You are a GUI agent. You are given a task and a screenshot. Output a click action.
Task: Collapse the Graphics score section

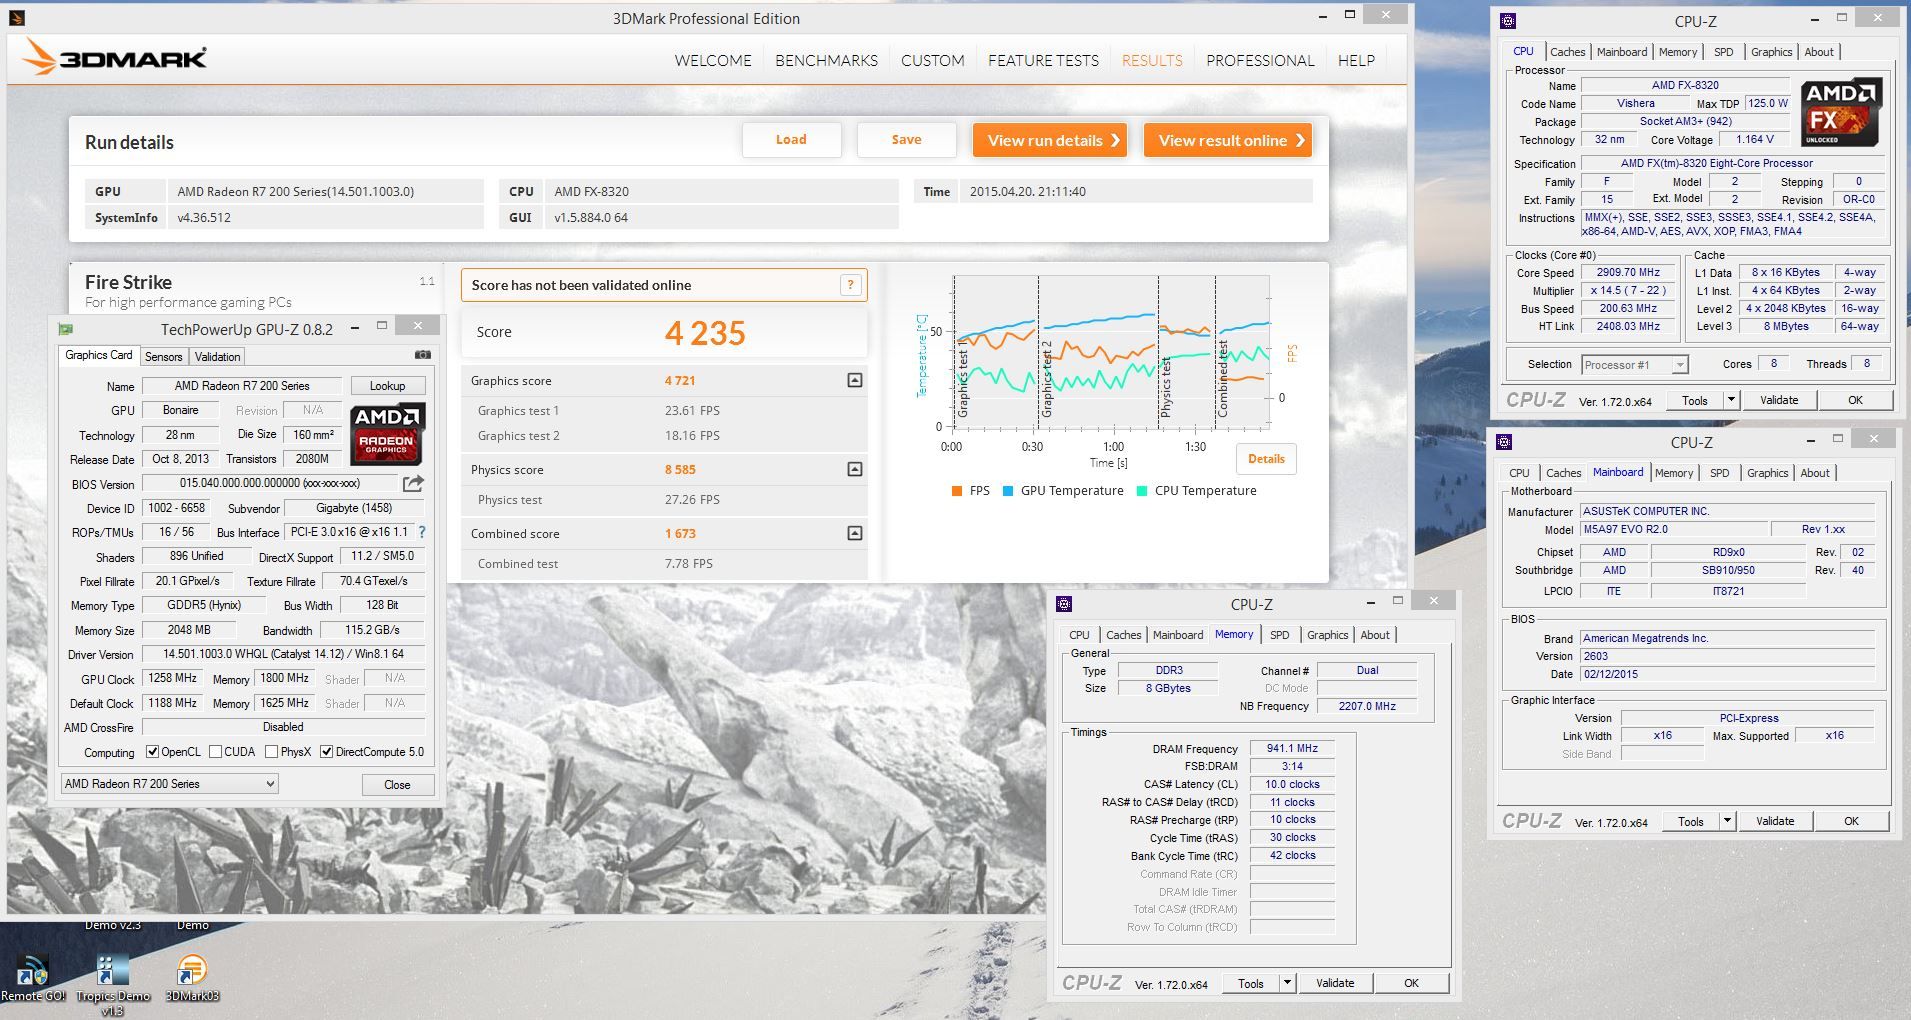[854, 380]
